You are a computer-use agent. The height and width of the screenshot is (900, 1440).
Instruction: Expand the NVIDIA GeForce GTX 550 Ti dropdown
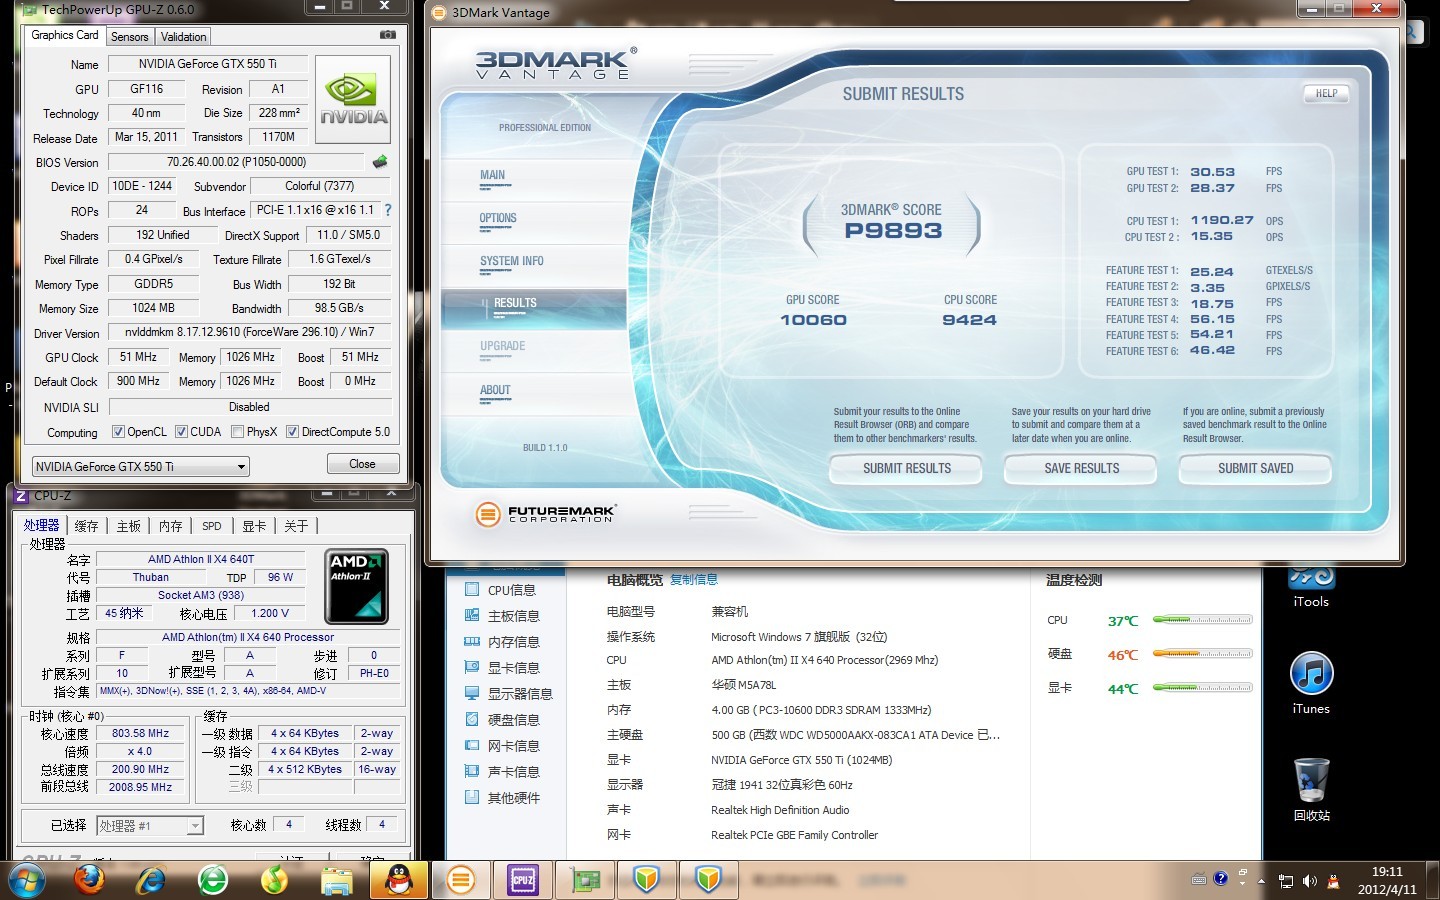tap(240, 467)
